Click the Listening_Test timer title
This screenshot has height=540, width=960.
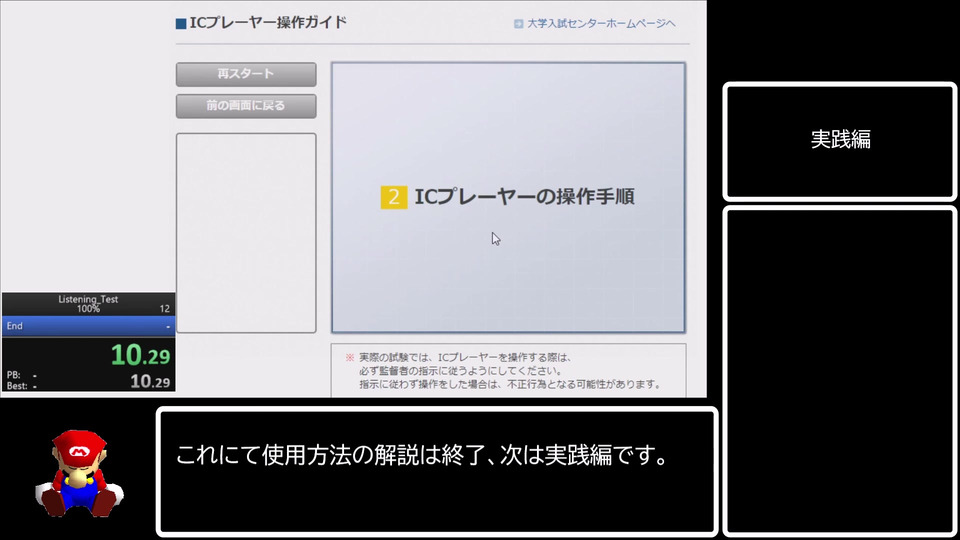(x=88, y=299)
